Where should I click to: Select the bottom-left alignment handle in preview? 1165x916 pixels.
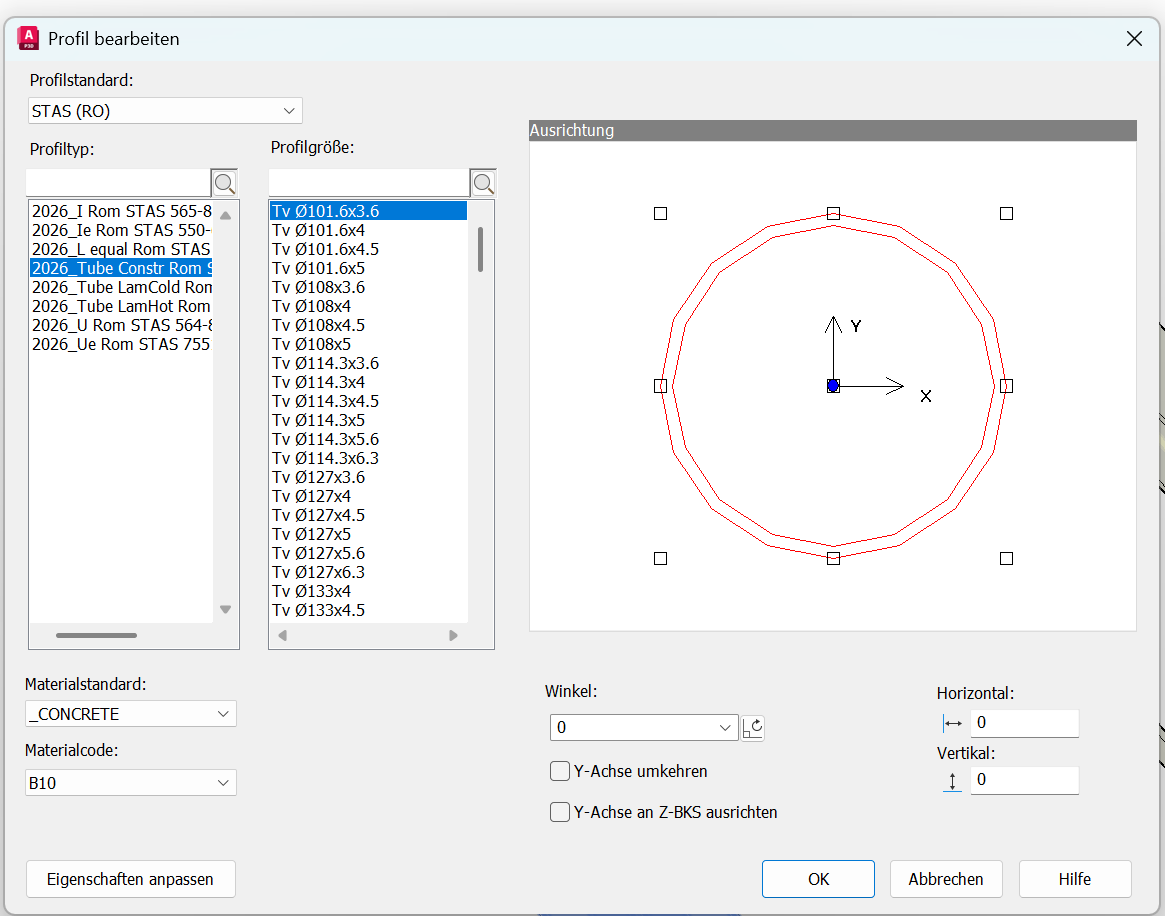coord(660,558)
